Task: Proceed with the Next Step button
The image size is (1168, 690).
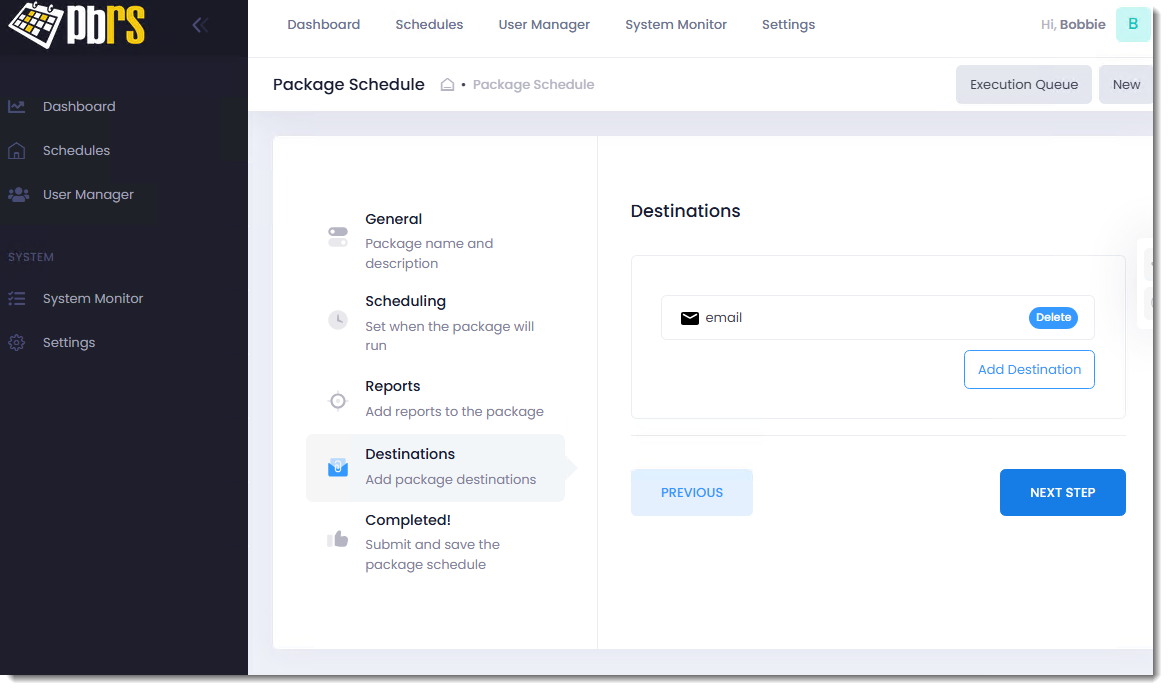Action: click(x=1062, y=492)
